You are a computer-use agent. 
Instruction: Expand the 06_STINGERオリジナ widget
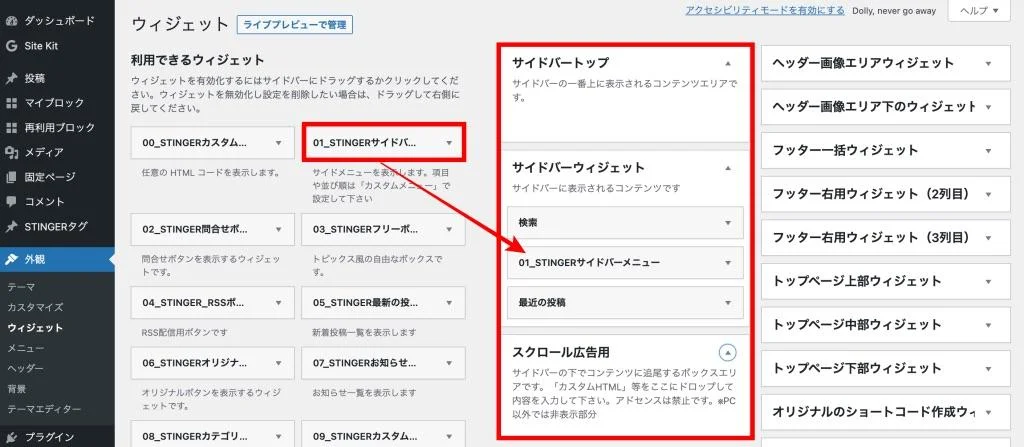pyautogui.click(x=279, y=363)
